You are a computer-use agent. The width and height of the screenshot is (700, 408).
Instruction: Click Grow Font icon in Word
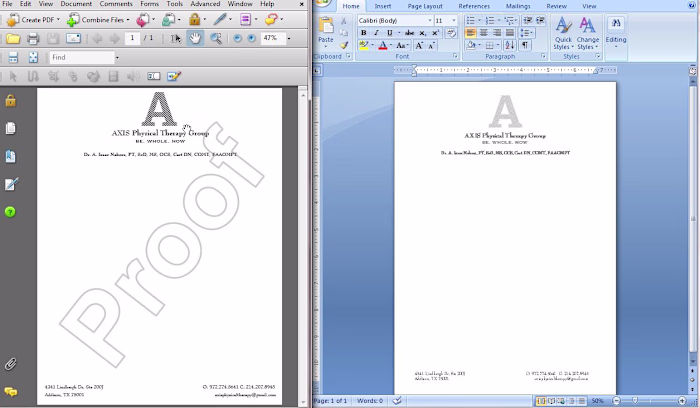(x=419, y=46)
